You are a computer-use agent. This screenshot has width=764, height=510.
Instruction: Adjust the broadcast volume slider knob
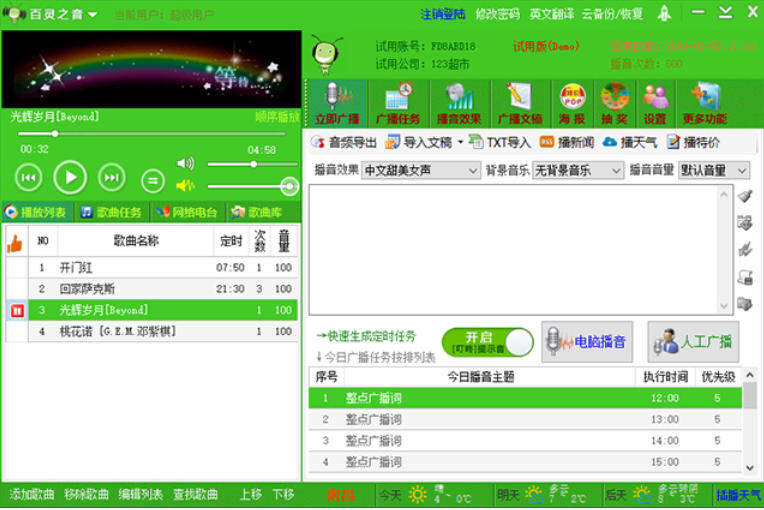click(289, 186)
